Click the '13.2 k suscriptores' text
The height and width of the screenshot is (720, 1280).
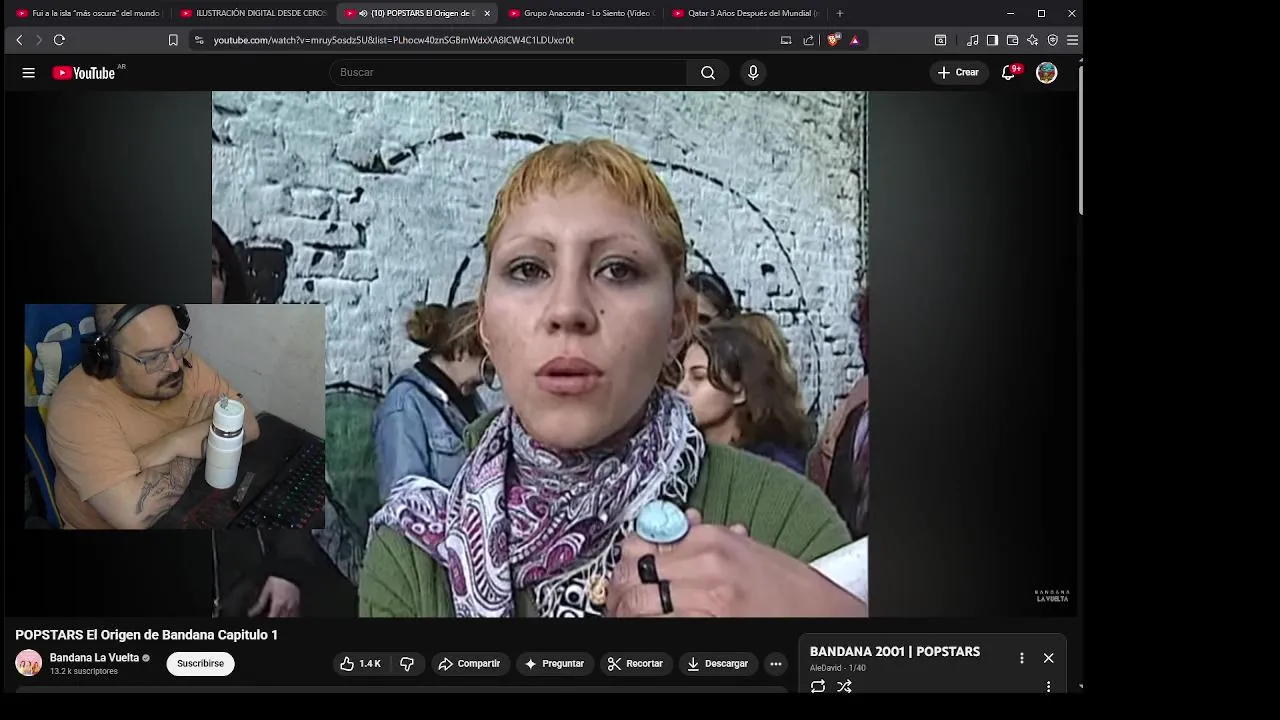pos(84,672)
